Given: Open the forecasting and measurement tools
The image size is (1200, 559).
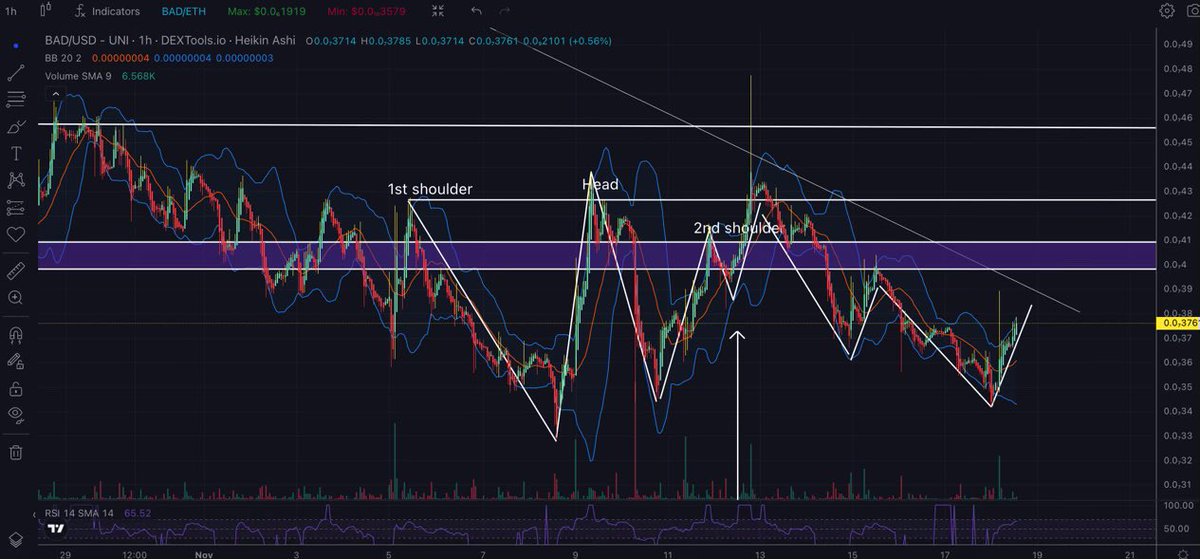Looking at the screenshot, I should (x=15, y=208).
